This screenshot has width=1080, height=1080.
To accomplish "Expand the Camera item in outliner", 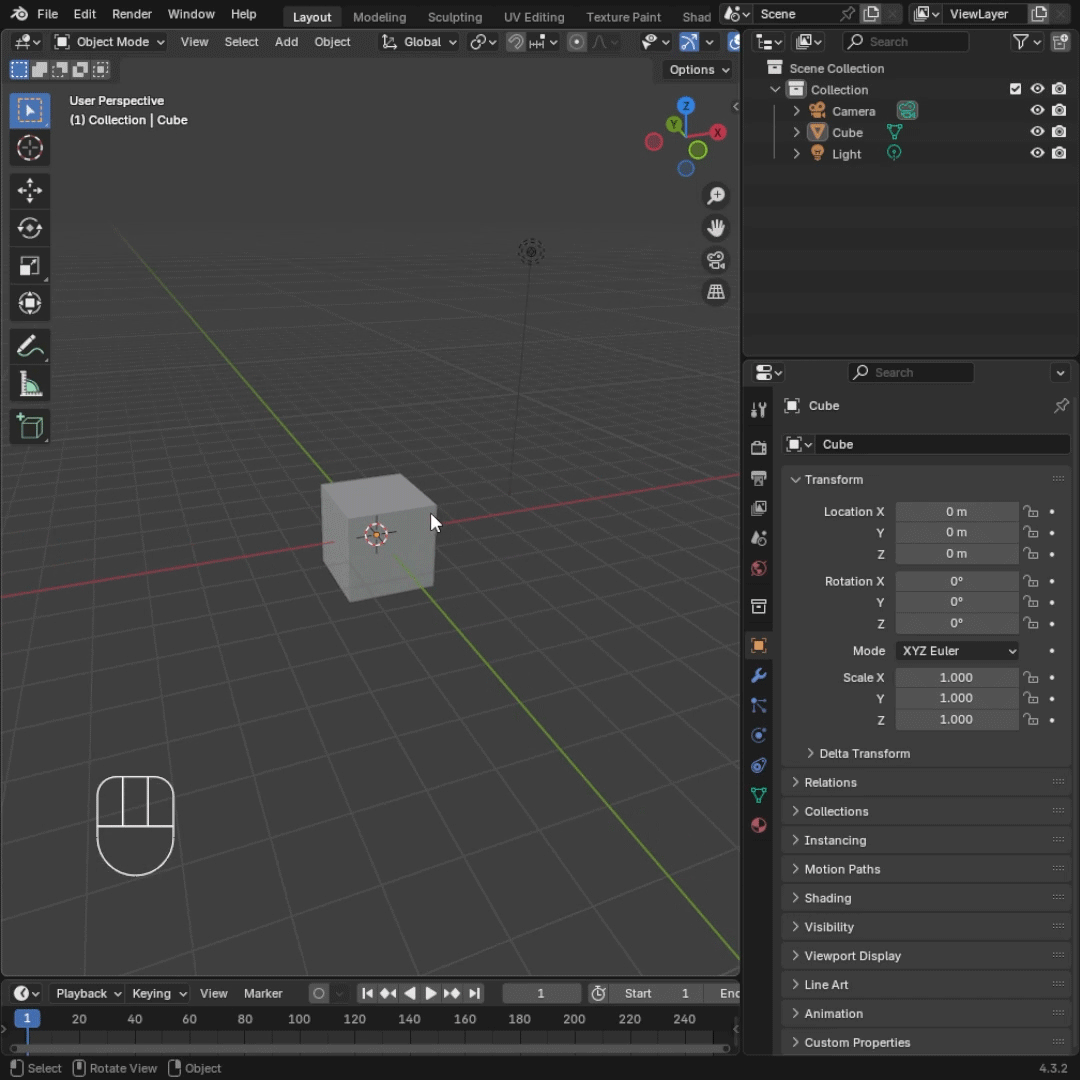I will [797, 111].
